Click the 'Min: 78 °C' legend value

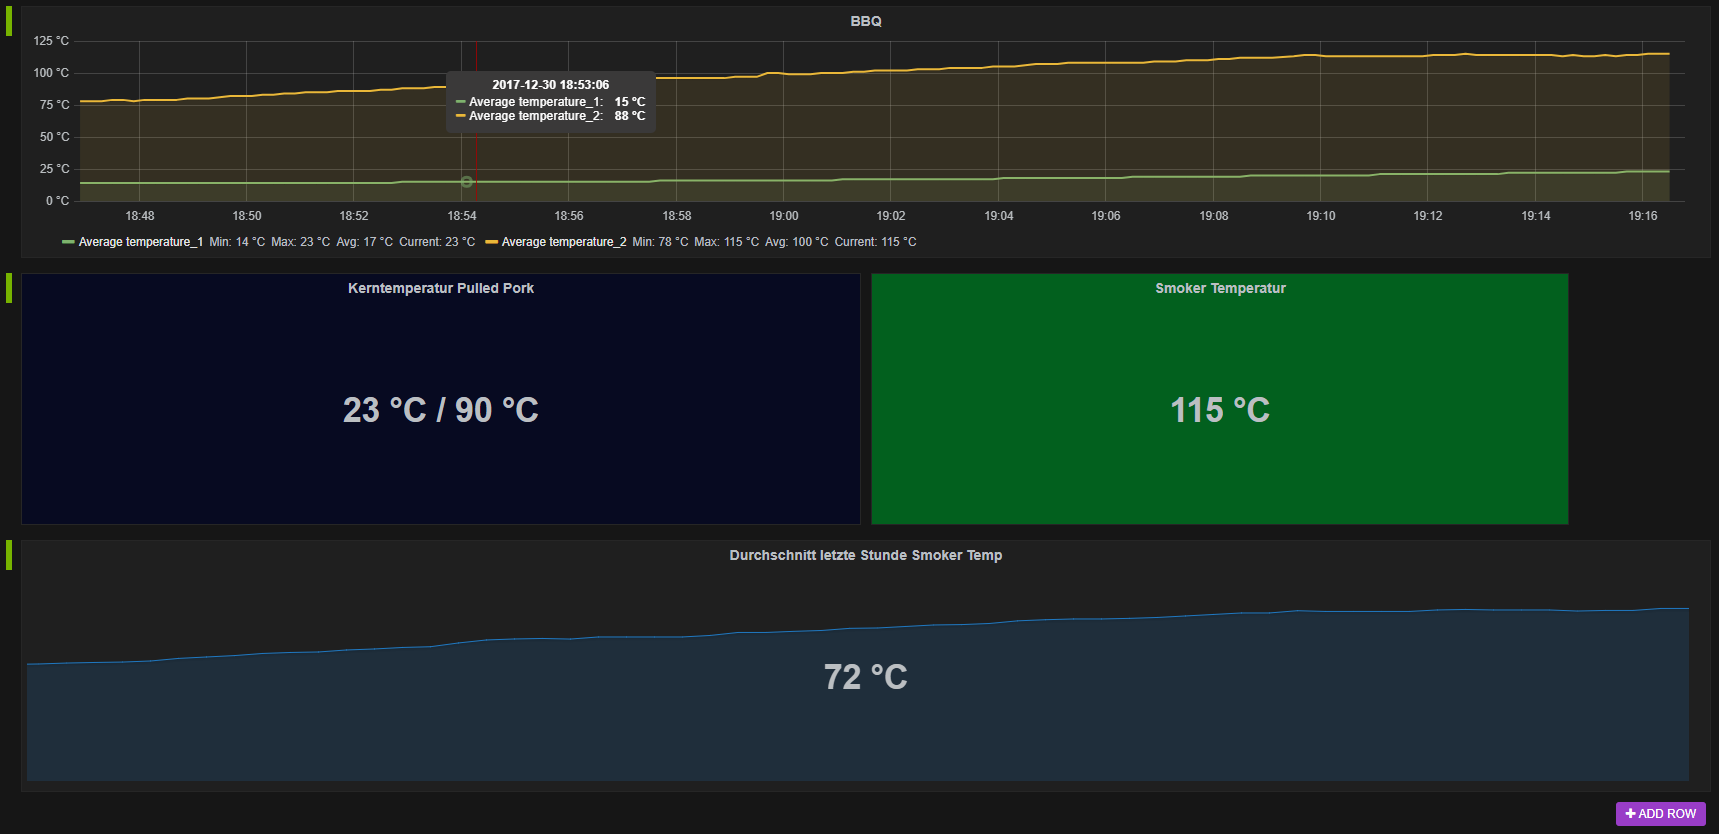coord(660,242)
